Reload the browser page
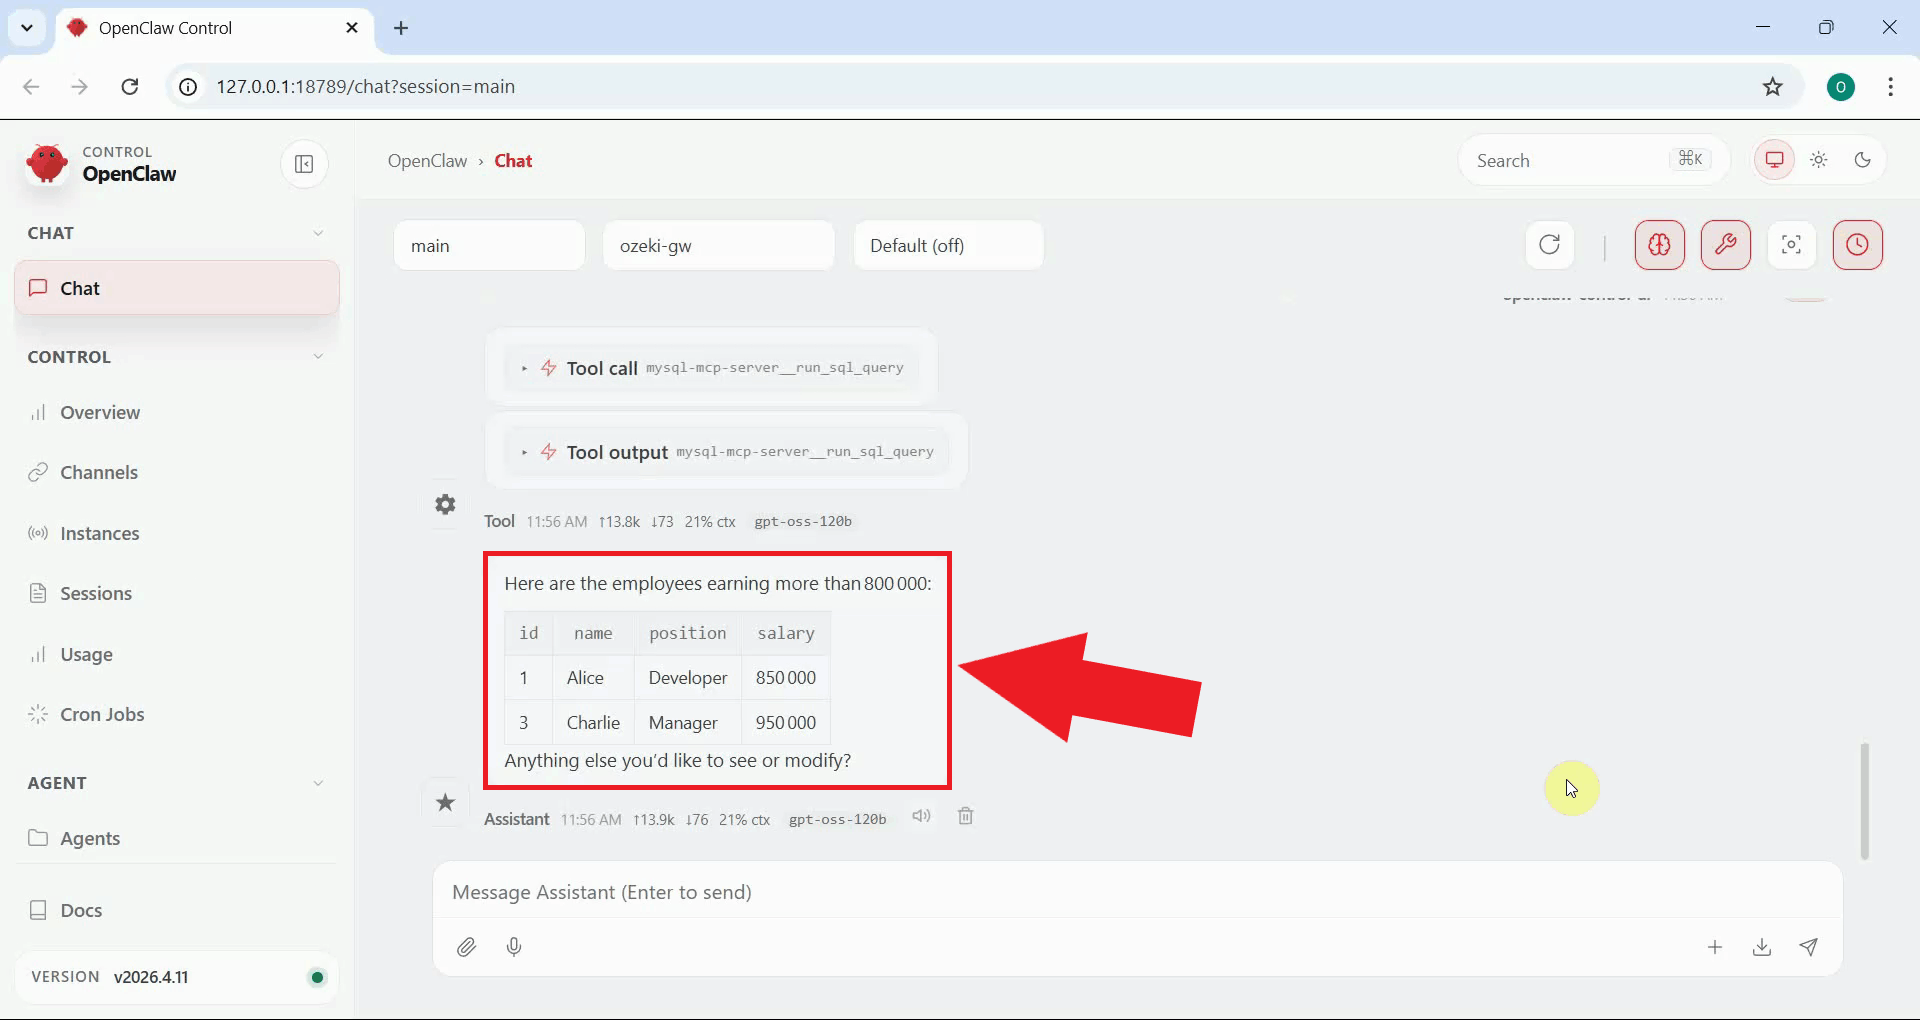Screen dimensions: 1920x1020 130,86
